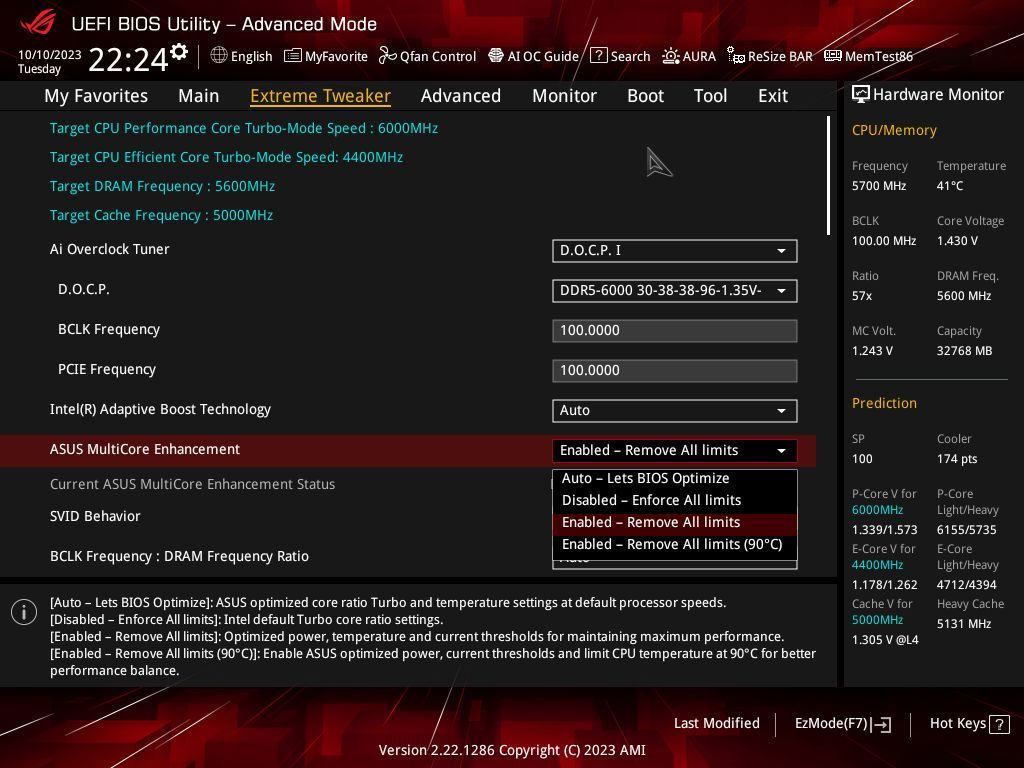This screenshot has width=1024, height=768.
Task: Click Target CPU Performance Core Turbo-Mode Speed text
Action: coord(244,128)
